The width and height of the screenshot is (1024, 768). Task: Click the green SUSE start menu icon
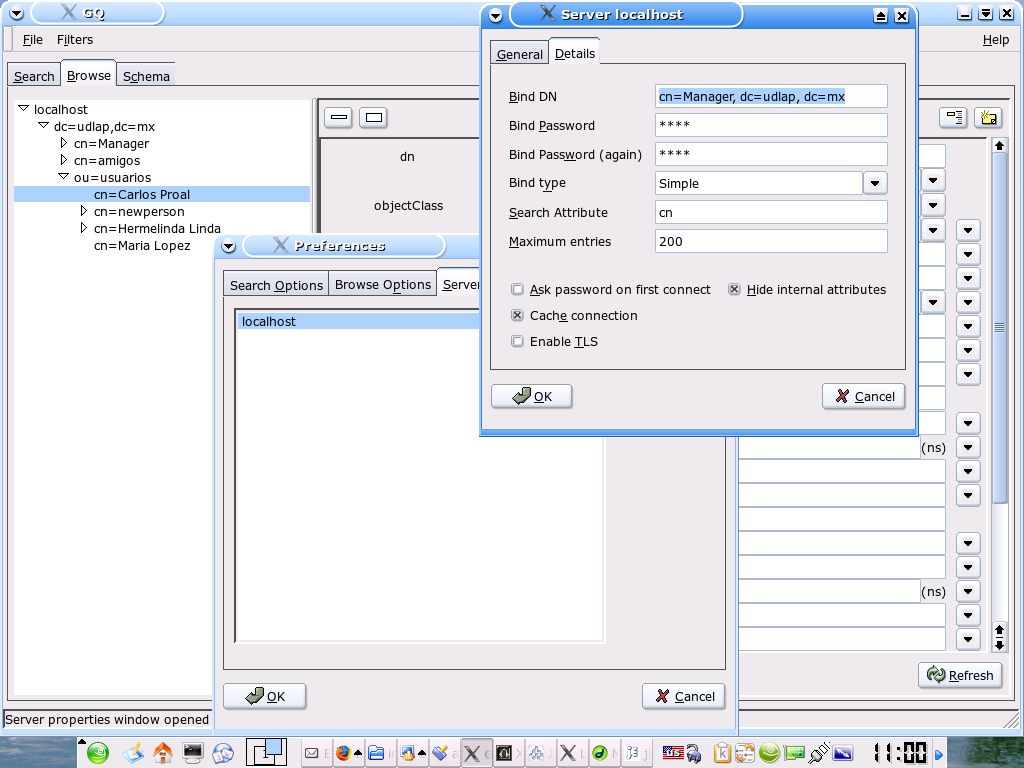(x=98, y=753)
